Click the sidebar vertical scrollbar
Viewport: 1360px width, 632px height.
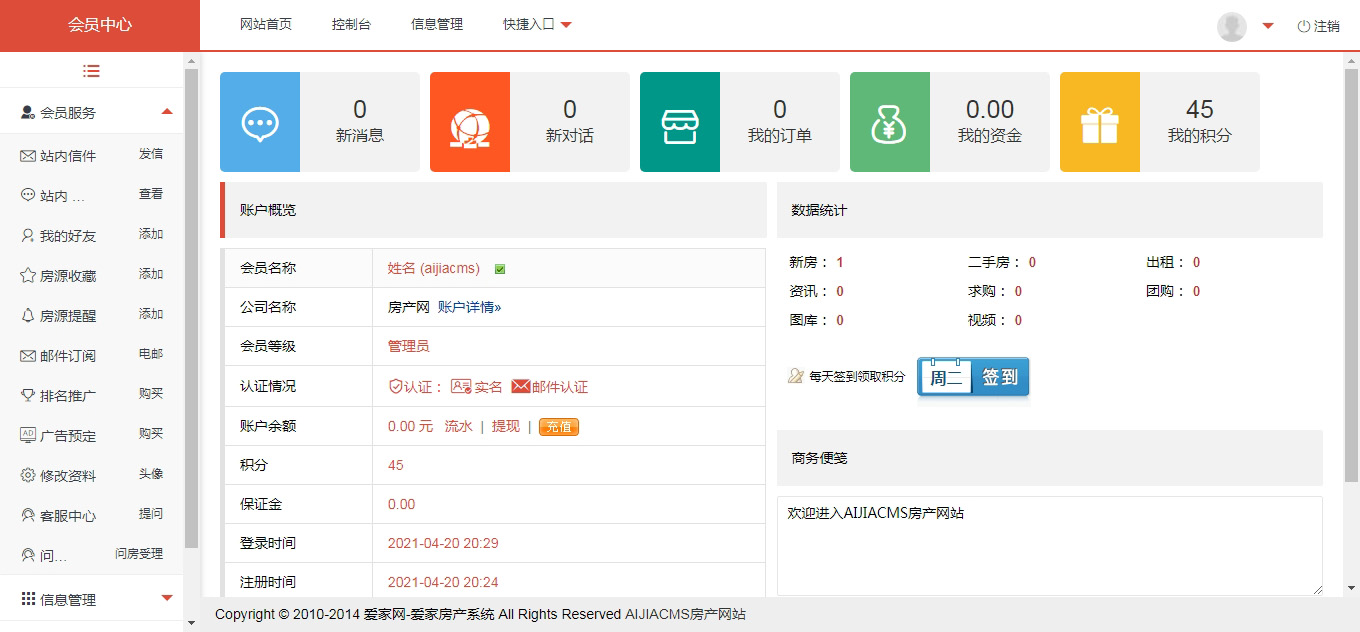[191, 300]
